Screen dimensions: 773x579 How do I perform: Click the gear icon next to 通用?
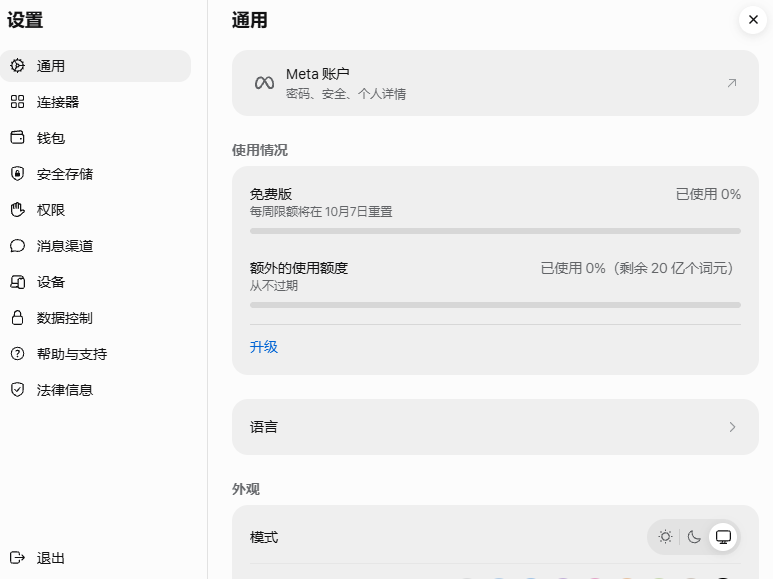tap(17, 66)
